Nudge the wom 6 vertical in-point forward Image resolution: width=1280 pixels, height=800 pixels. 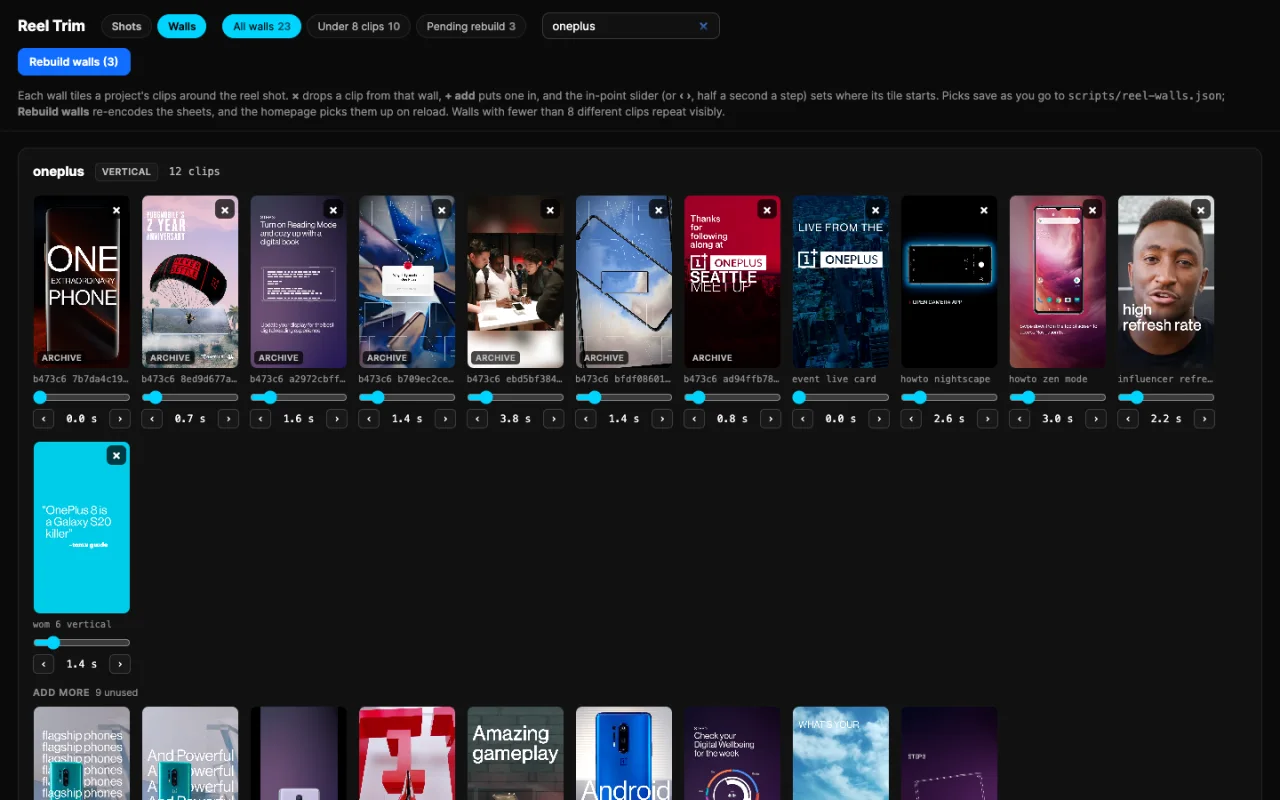tap(120, 664)
